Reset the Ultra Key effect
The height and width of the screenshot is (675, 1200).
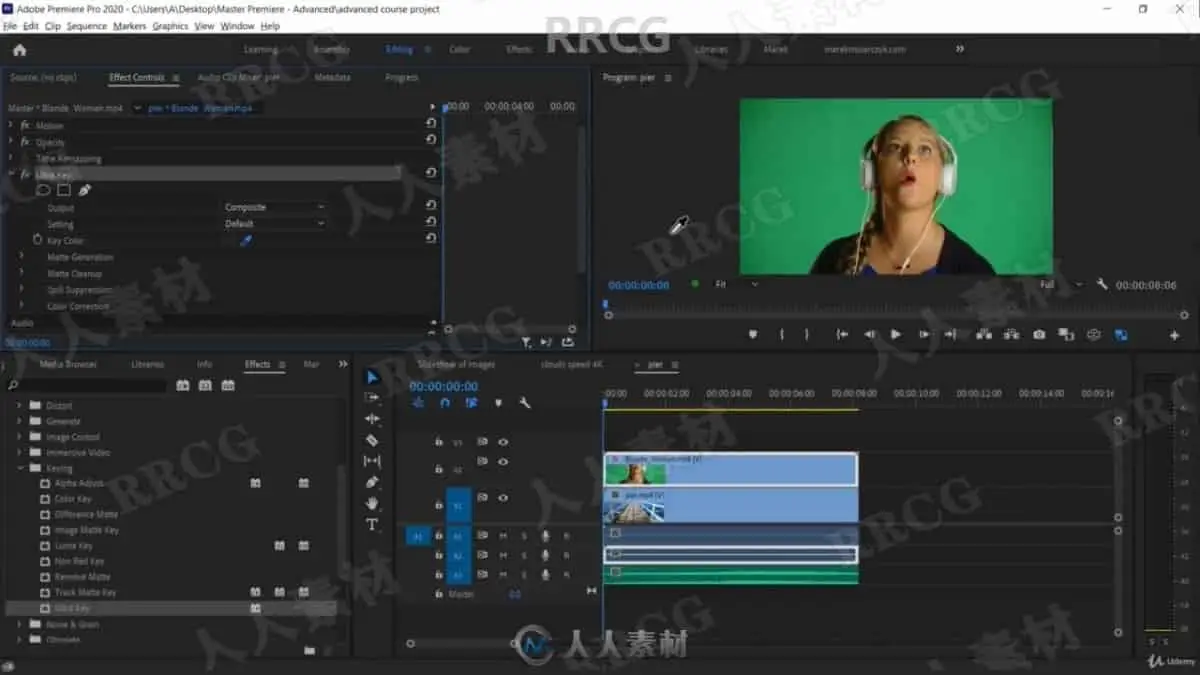(x=431, y=173)
